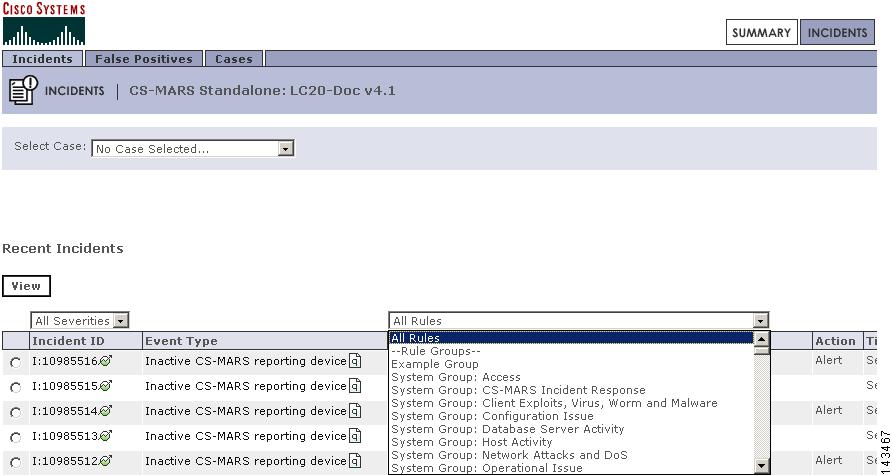The height and width of the screenshot is (476, 892).
Task: Select radio button for incident I:10985514
Action: (x=15, y=412)
